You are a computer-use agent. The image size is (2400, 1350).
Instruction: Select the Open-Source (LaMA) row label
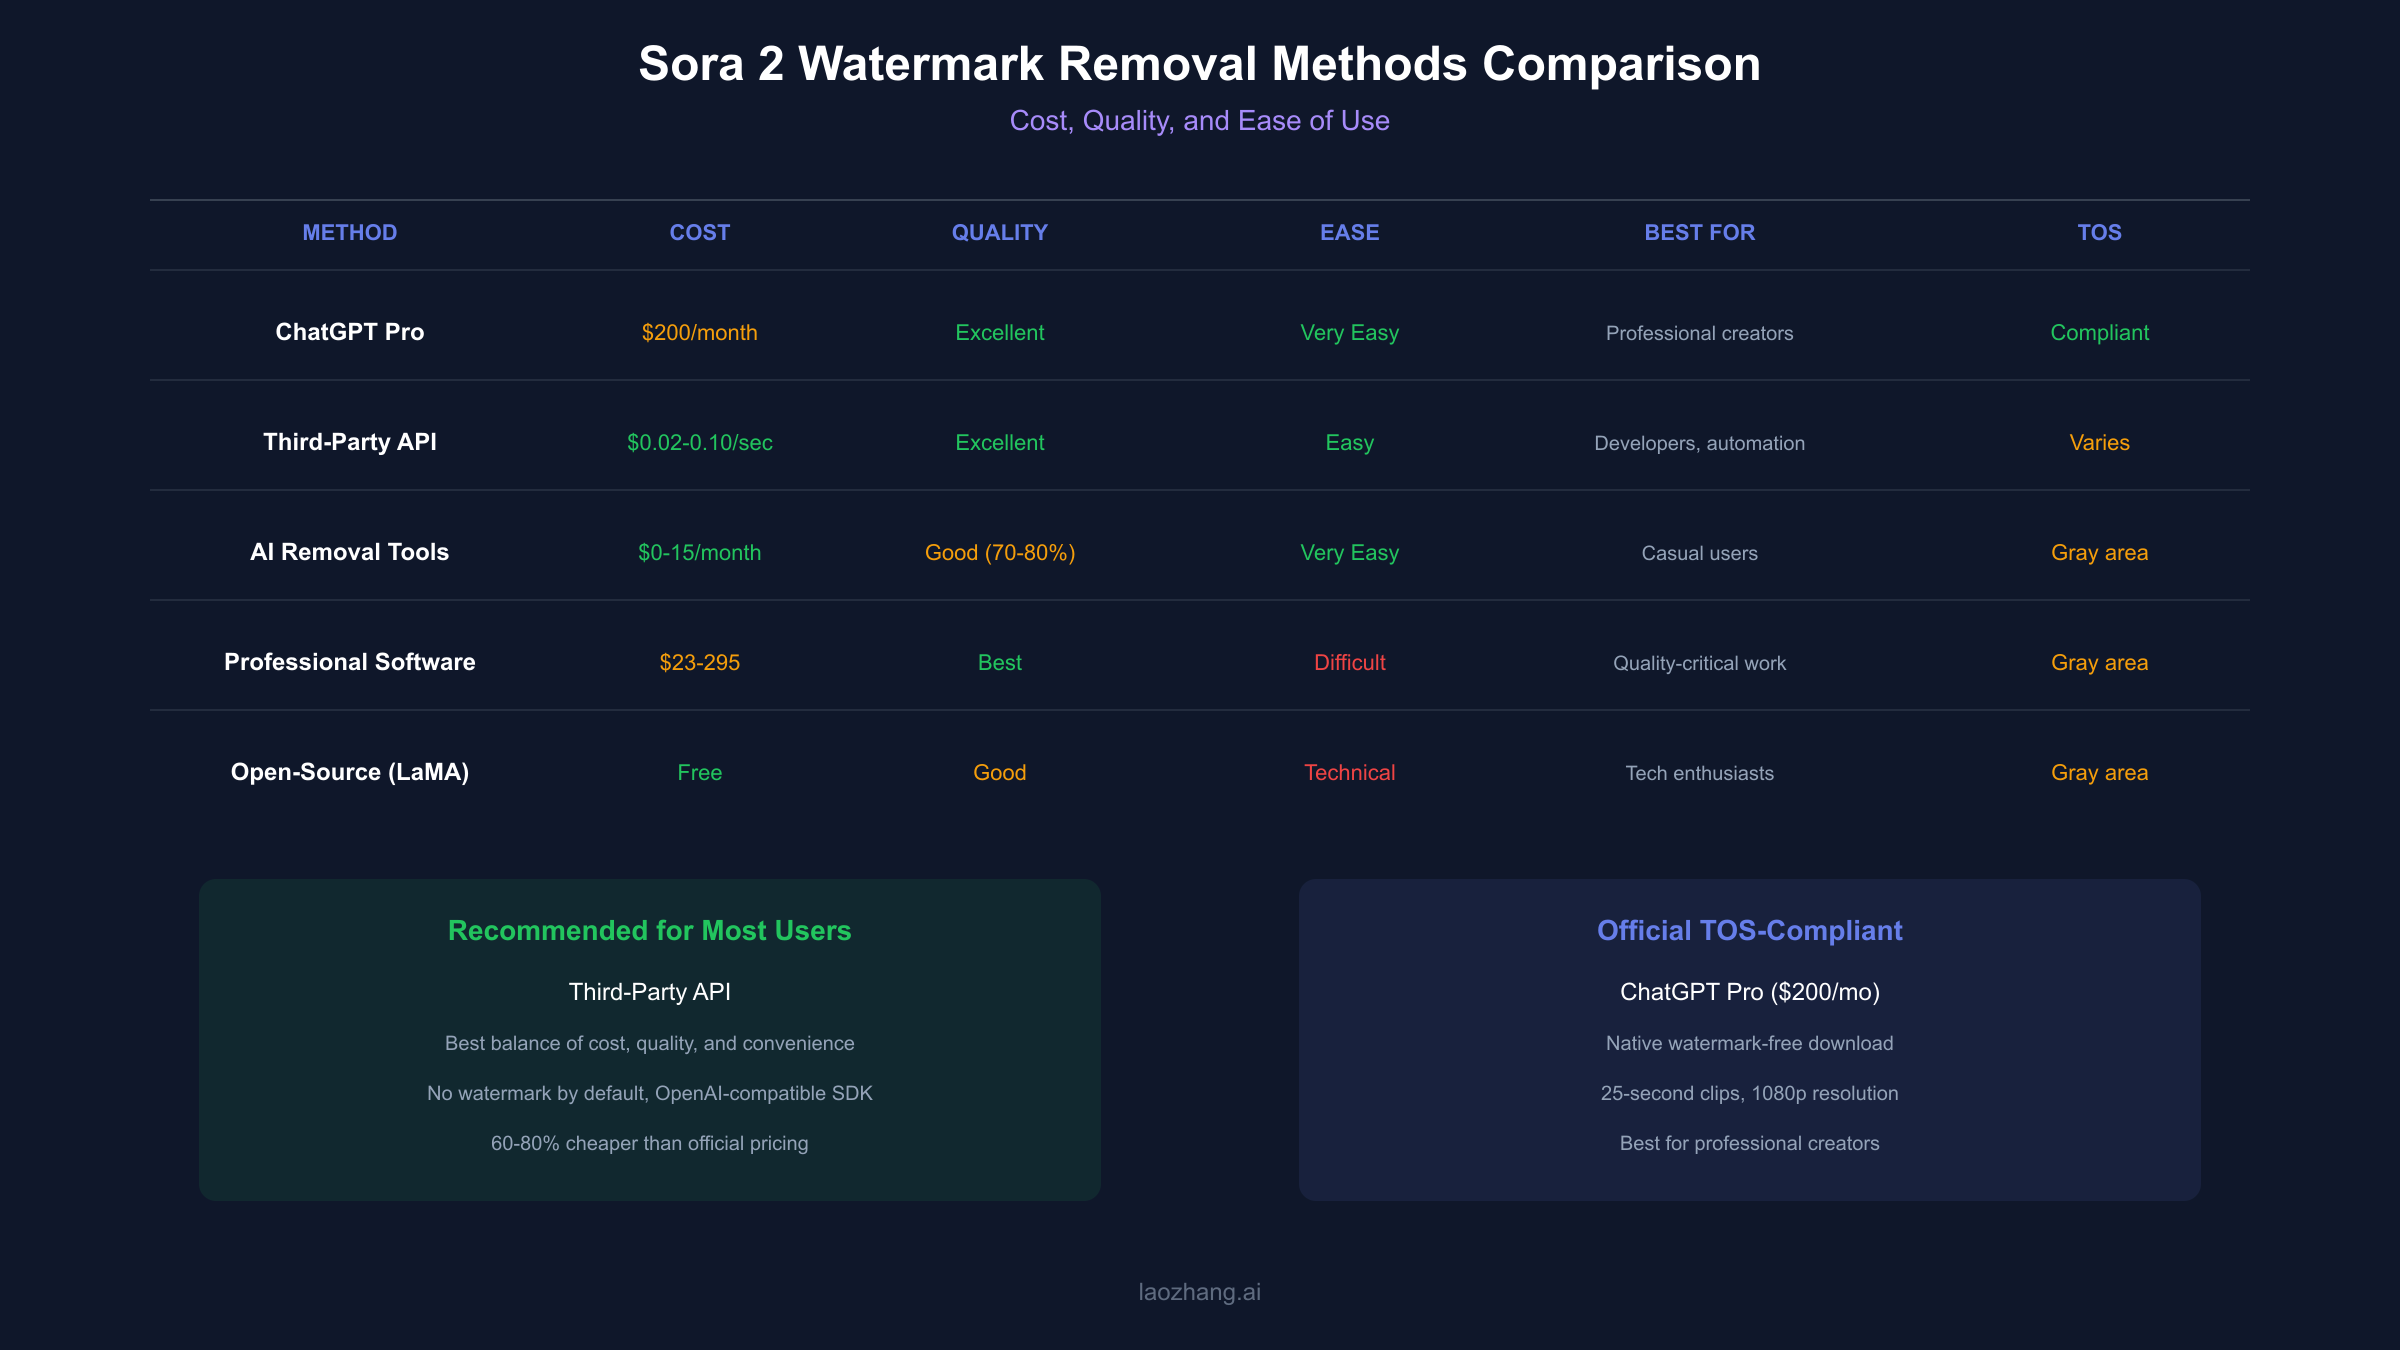[x=350, y=772]
